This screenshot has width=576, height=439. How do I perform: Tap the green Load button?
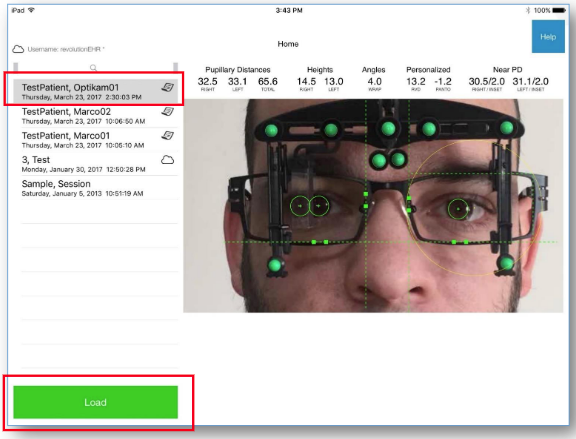pyautogui.click(x=96, y=402)
